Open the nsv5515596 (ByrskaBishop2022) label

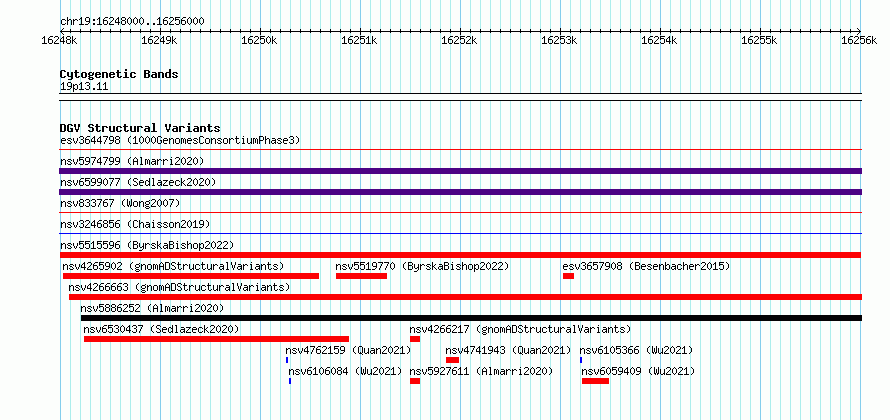pyautogui.click(x=147, y=245)
